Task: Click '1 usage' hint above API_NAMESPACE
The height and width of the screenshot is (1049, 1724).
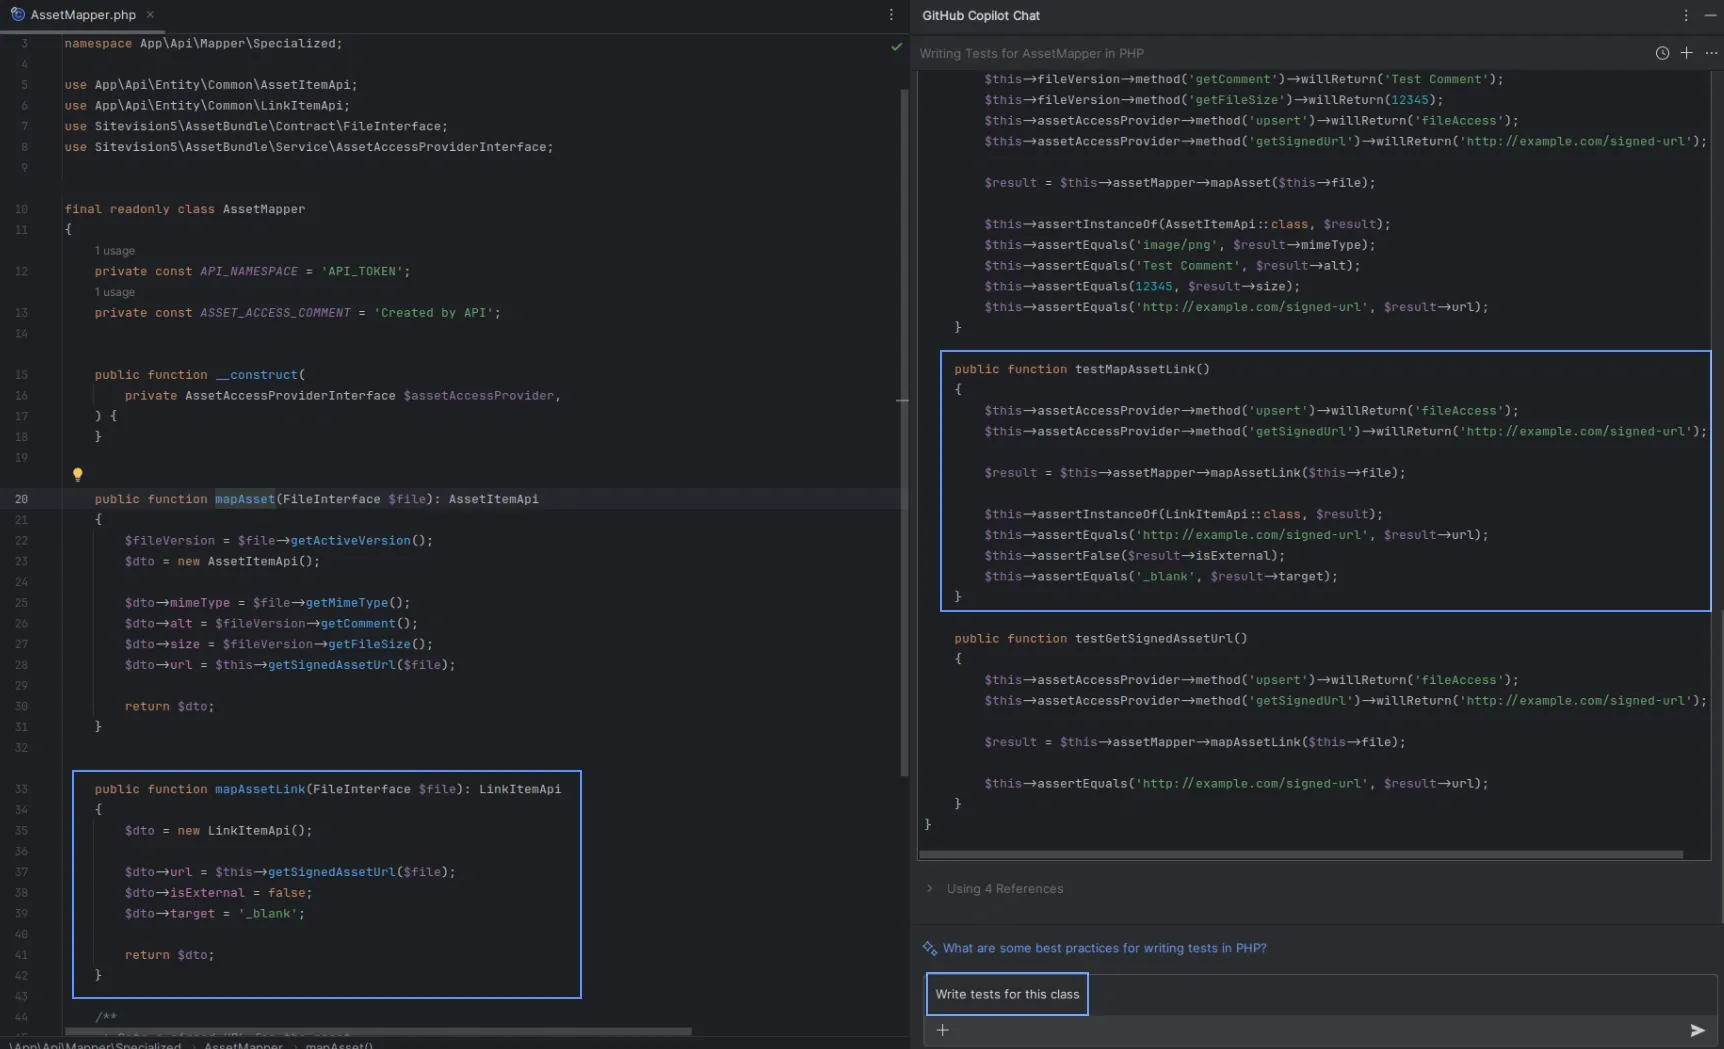Action: (x=115, y=251)
